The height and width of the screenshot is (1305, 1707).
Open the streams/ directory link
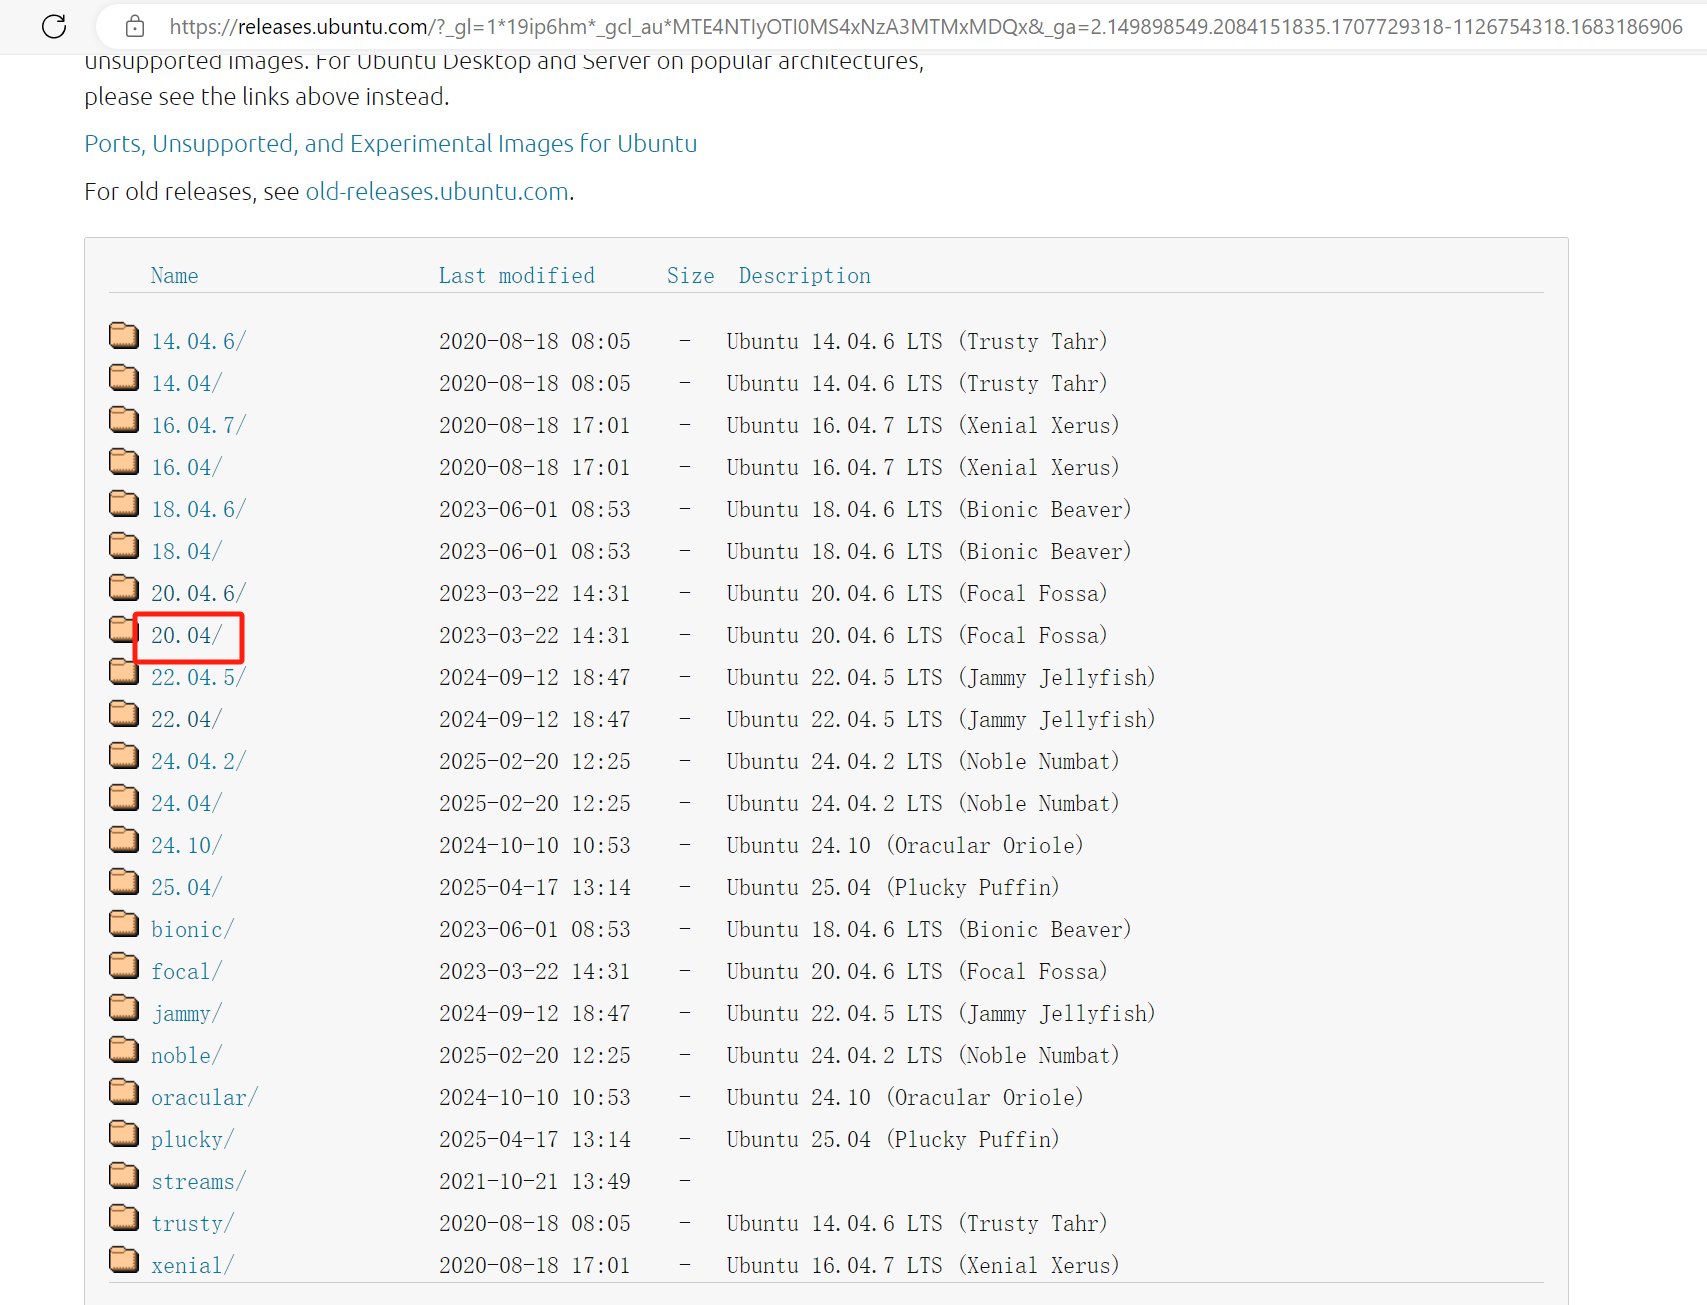pyautogui.click(x=198, y=1182)
